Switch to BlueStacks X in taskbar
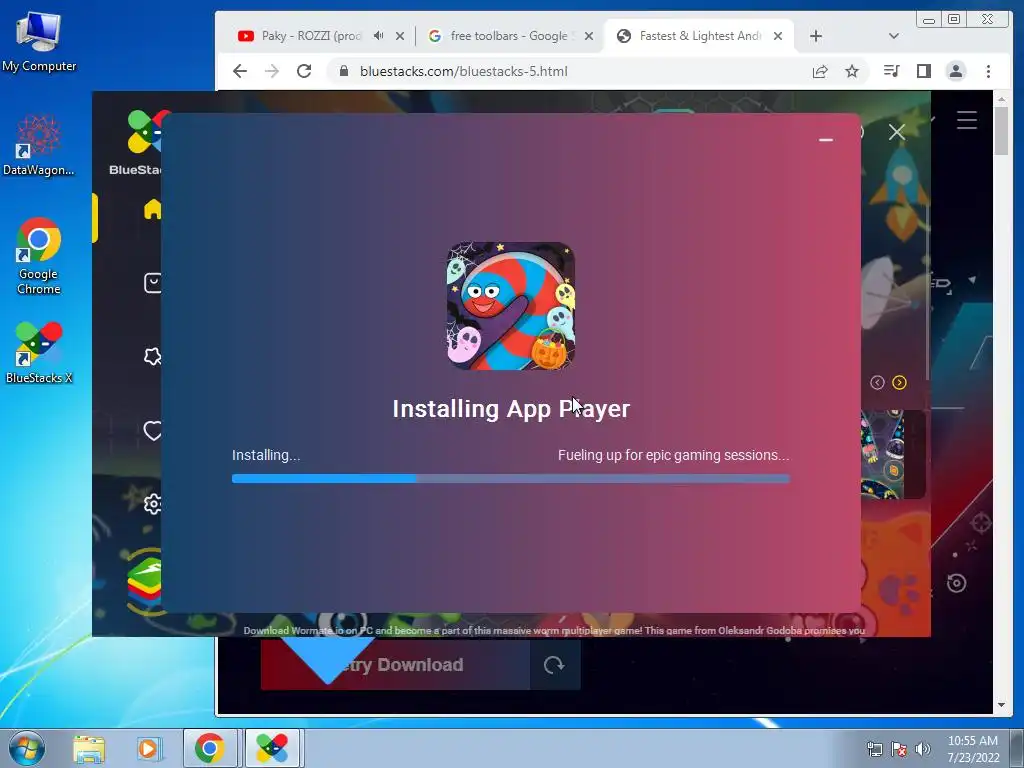This screenshot has height=768, width=1024. pyautogui.click(x=272, y=748)
